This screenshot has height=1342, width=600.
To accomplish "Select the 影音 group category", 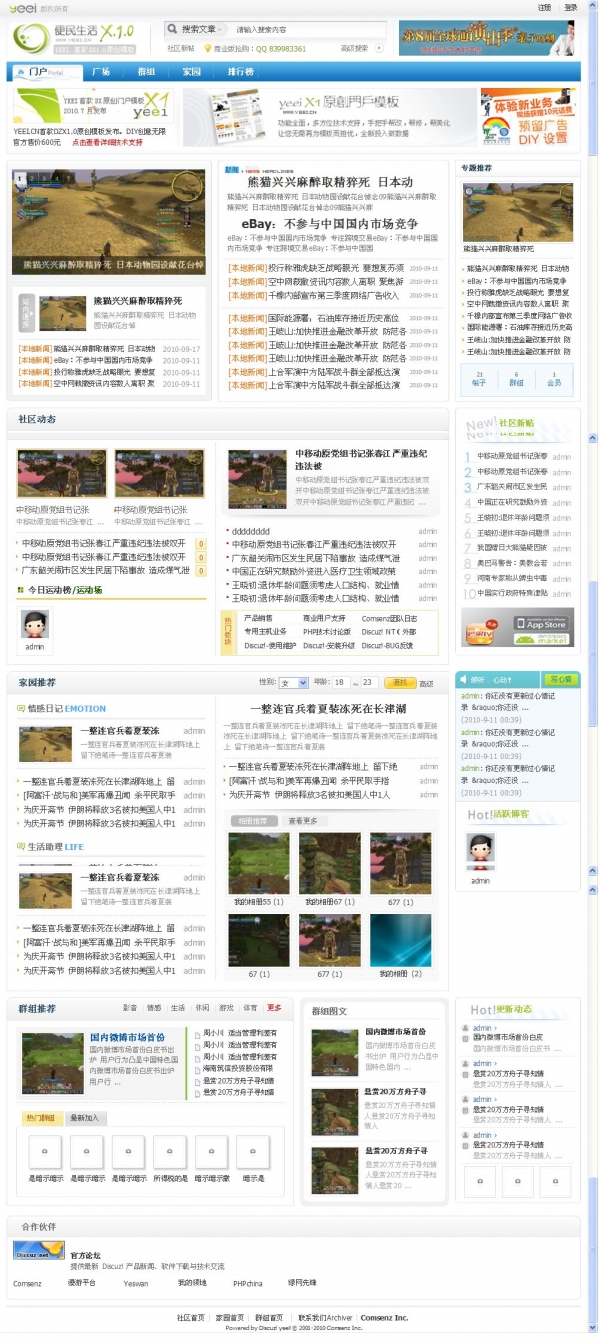I will (x=130, y=1008).
